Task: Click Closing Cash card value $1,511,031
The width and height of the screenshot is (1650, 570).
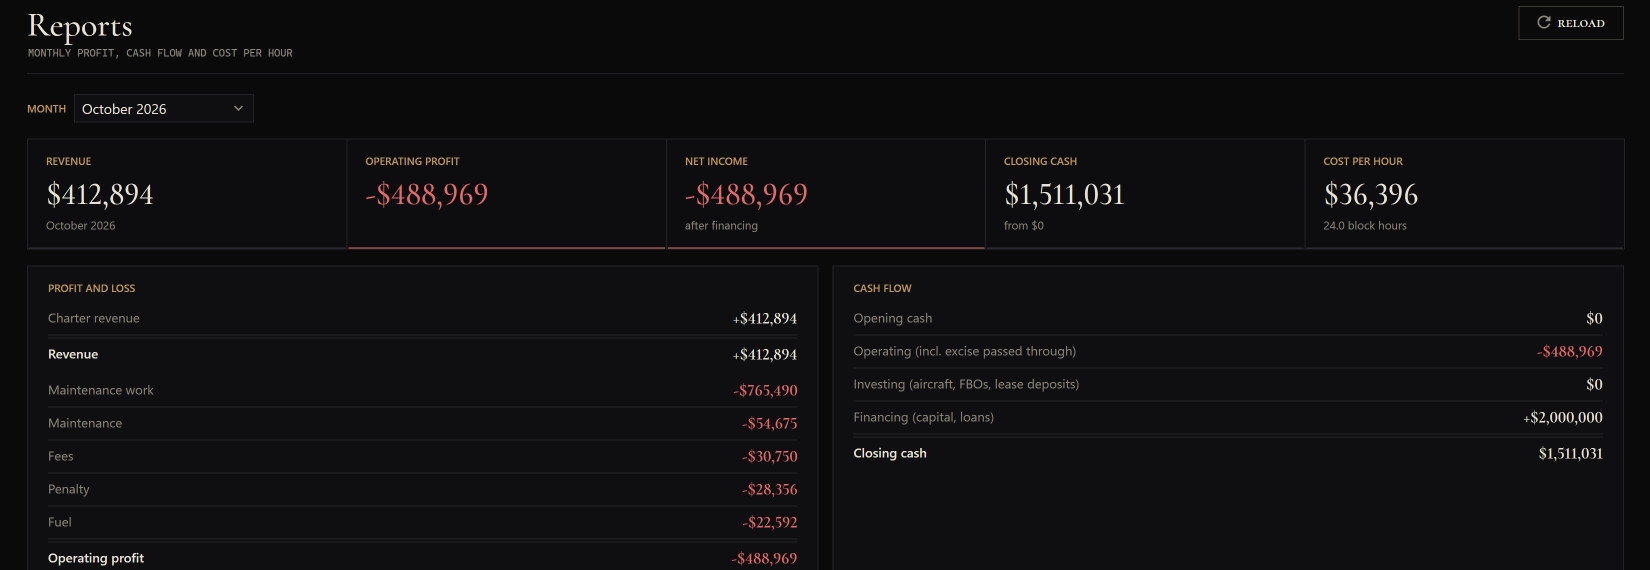Action: [1064, 194]
